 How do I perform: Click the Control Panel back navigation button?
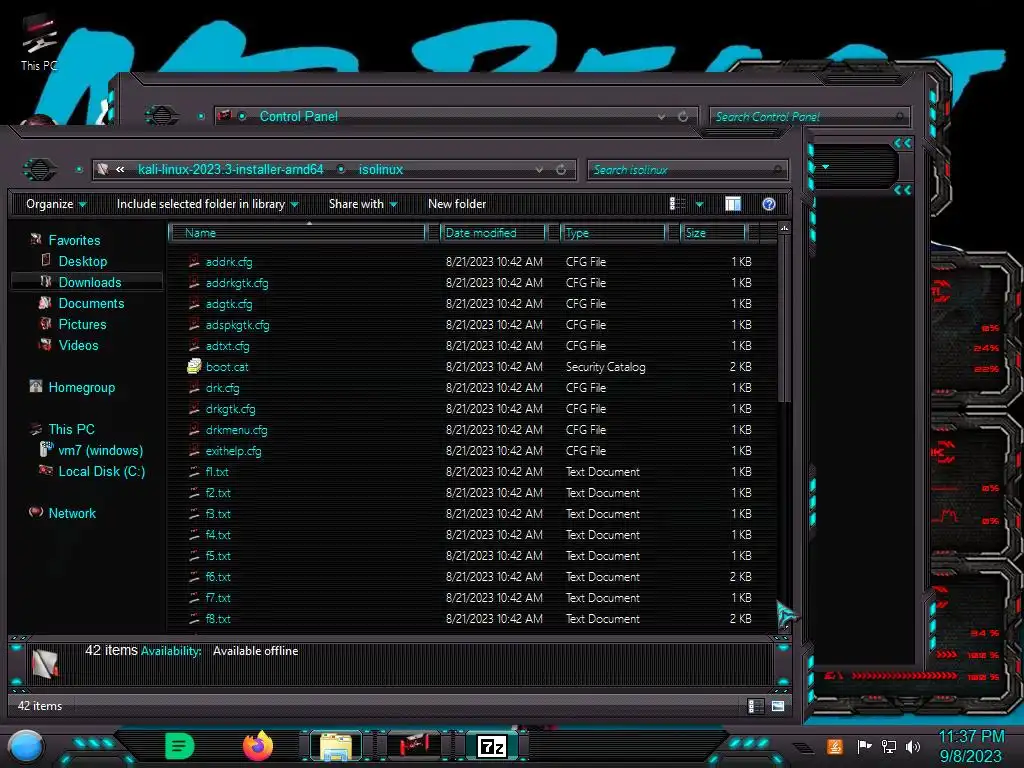(161, 116)
